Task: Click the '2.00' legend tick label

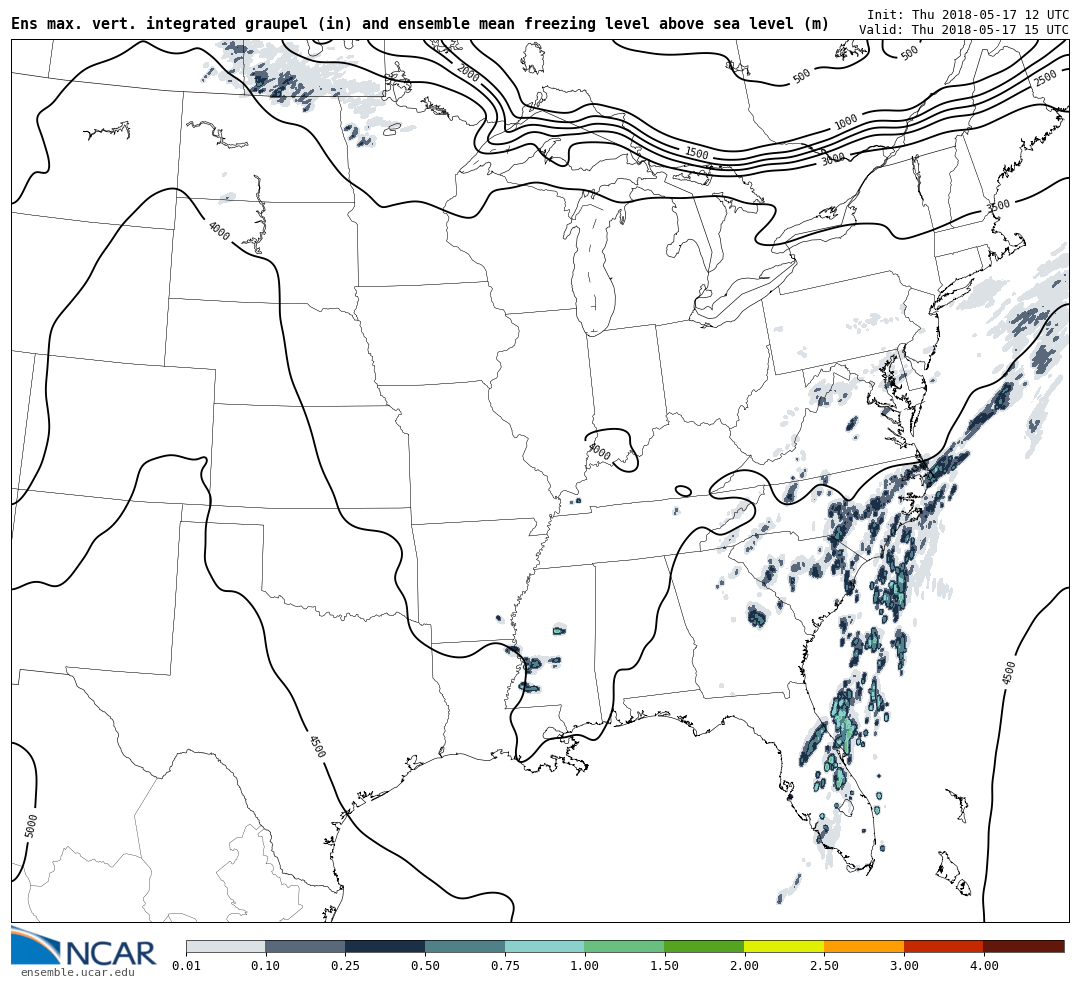Action: point(745,966)
